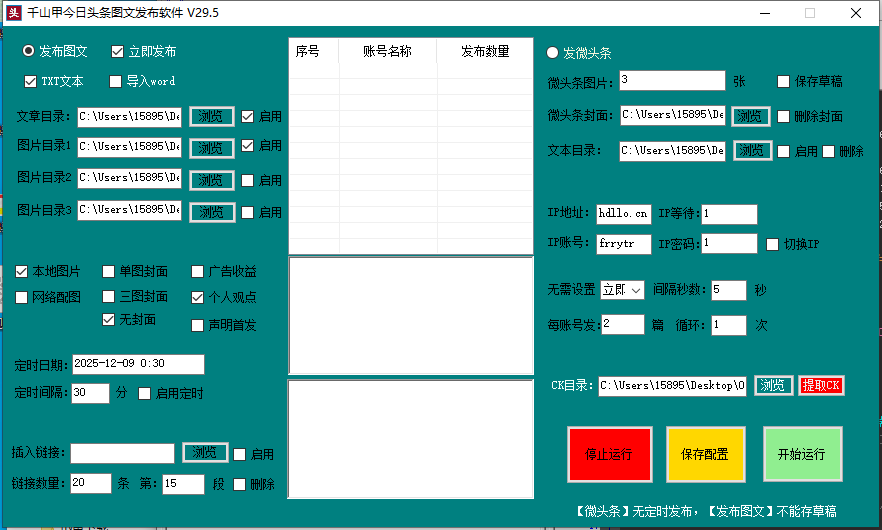This screenshot has width=882, height=530.
Task: Click the 发布数量 column header
Action: tap(484, 51)
